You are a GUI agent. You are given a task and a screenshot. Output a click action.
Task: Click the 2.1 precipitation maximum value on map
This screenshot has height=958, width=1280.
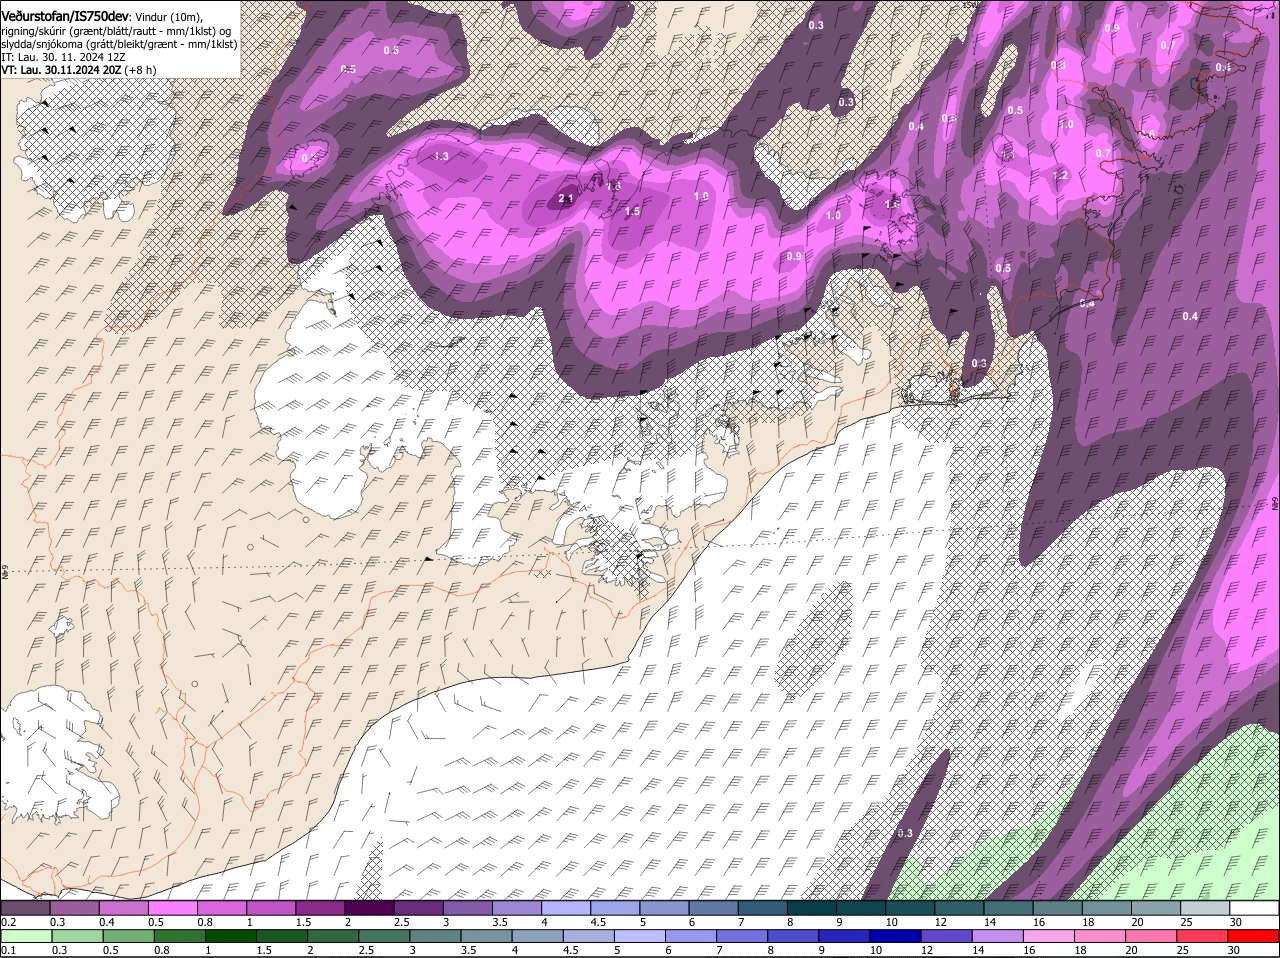pyautogui.click(x=565, y=199)
